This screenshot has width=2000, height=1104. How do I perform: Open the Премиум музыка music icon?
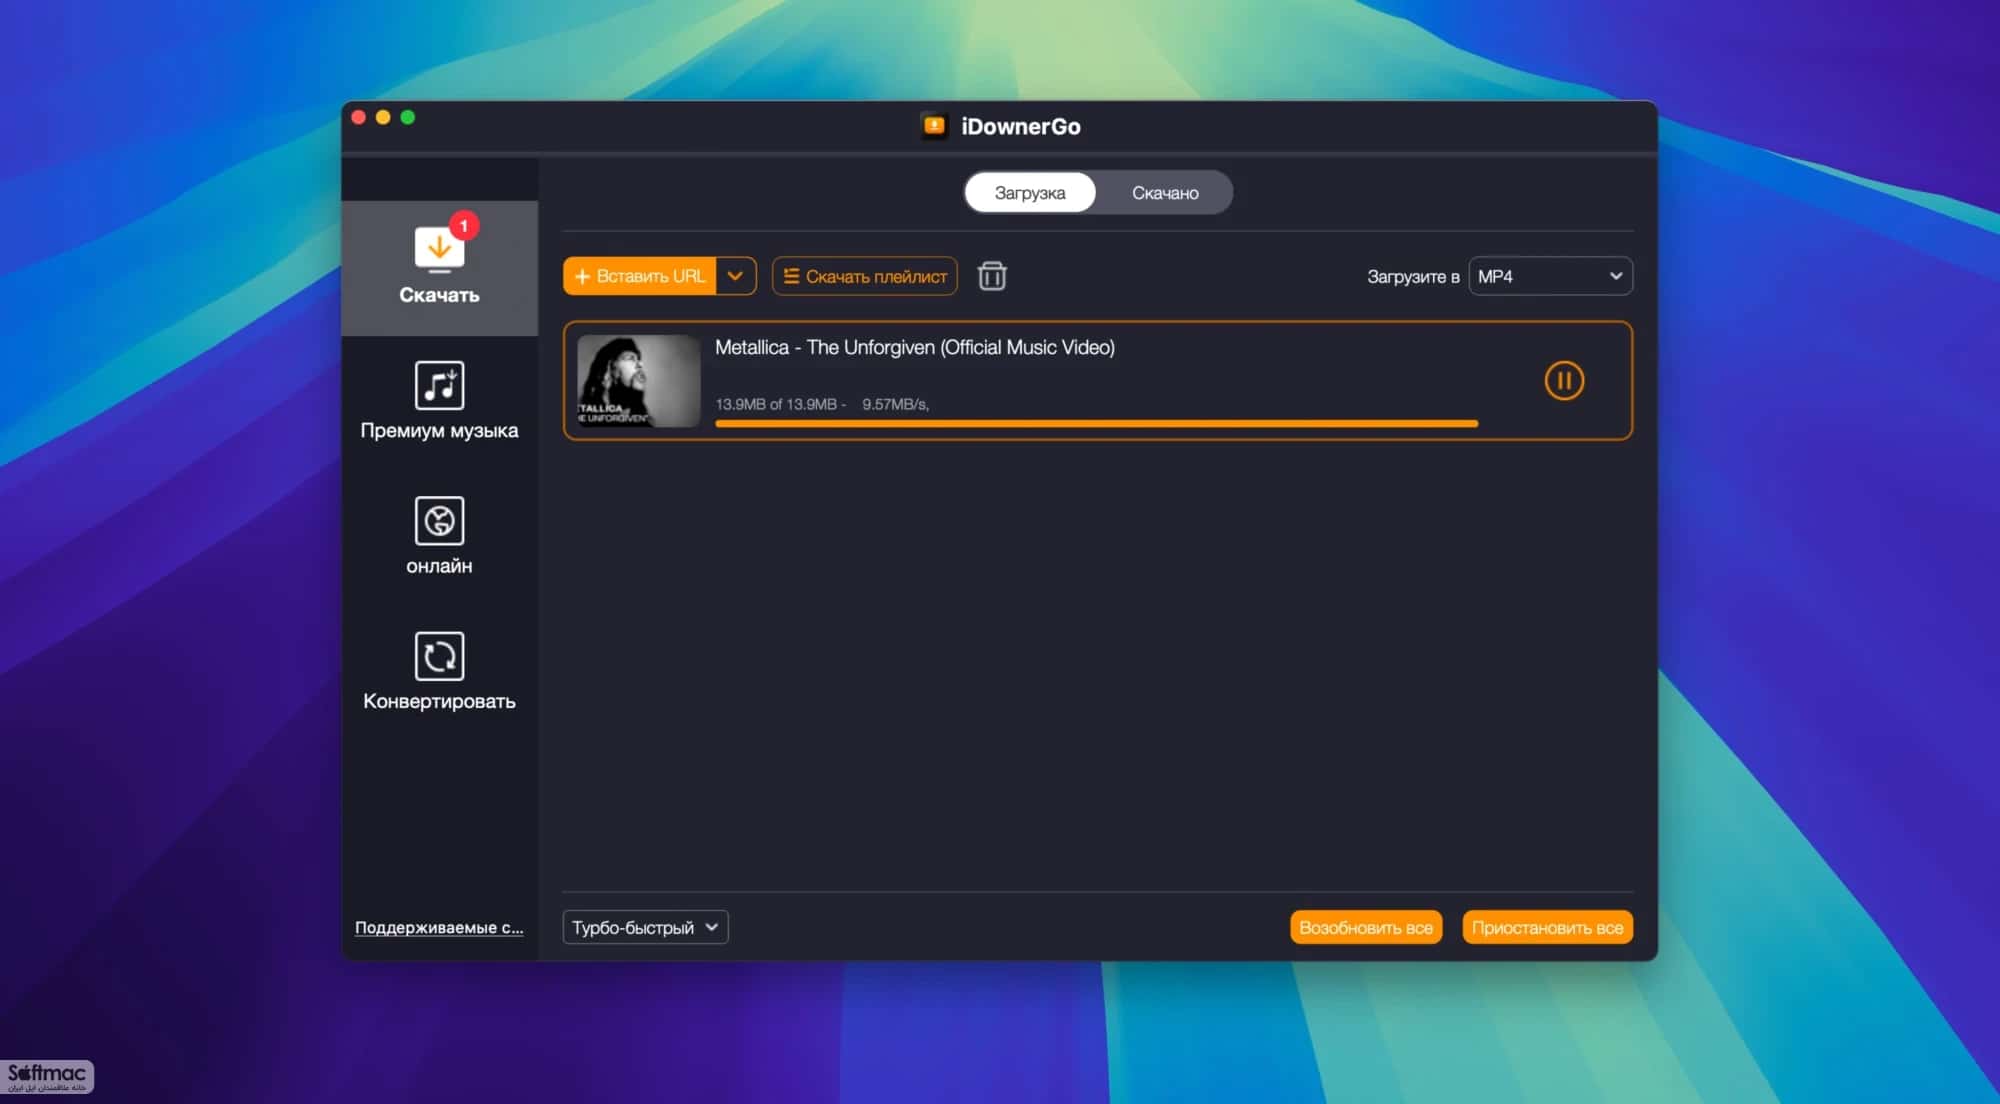pos(439,385)
